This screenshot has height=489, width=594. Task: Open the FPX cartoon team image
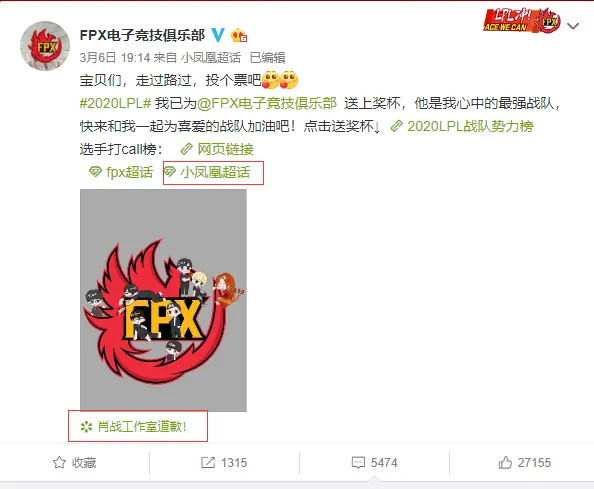(163, 300)
